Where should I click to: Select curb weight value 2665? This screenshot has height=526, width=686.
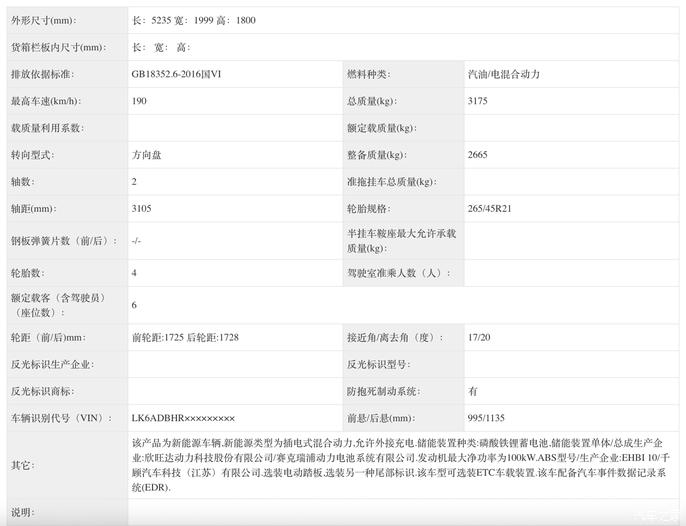click(x=477, y=155)
